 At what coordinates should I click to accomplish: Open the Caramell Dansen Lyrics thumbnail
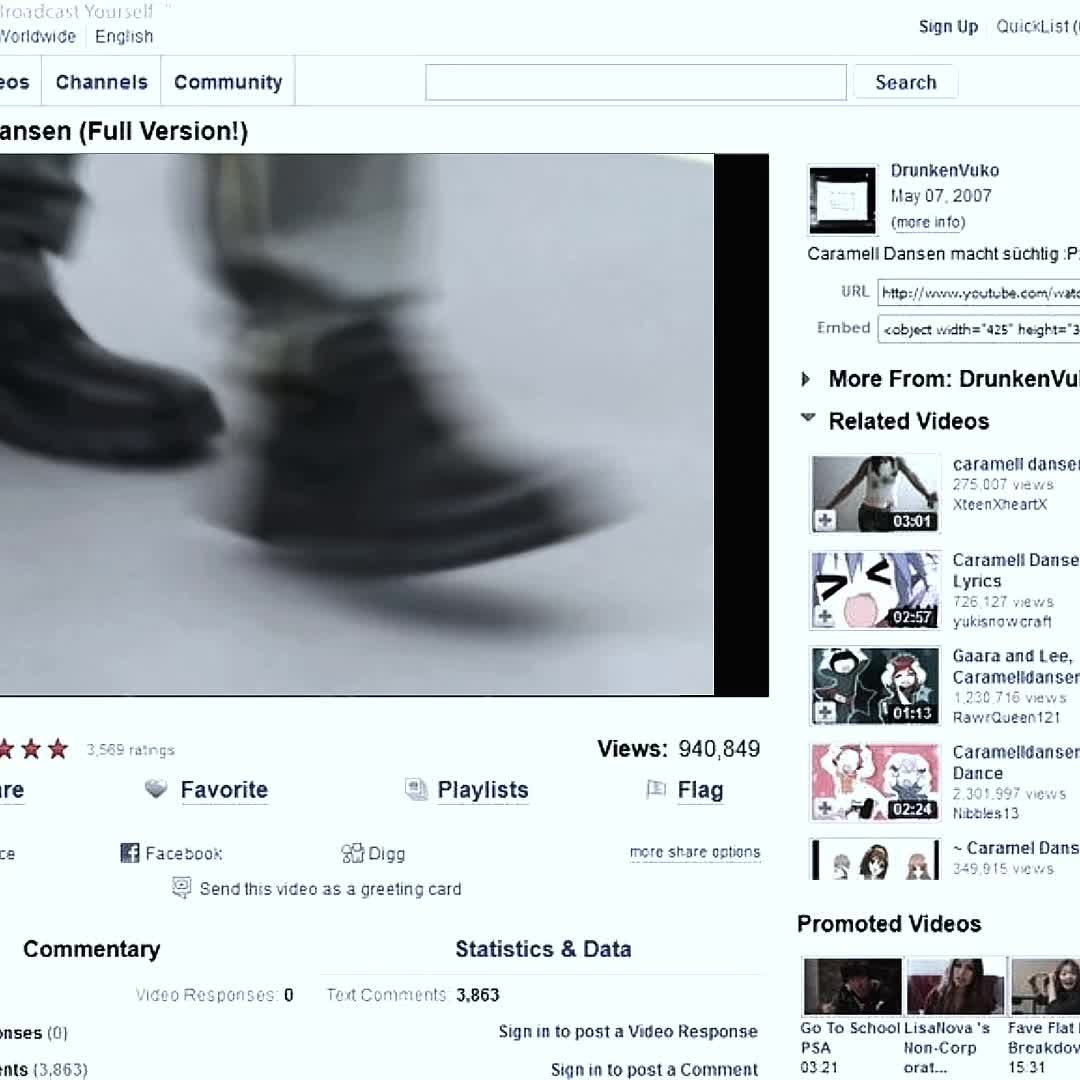click(875, 590)
